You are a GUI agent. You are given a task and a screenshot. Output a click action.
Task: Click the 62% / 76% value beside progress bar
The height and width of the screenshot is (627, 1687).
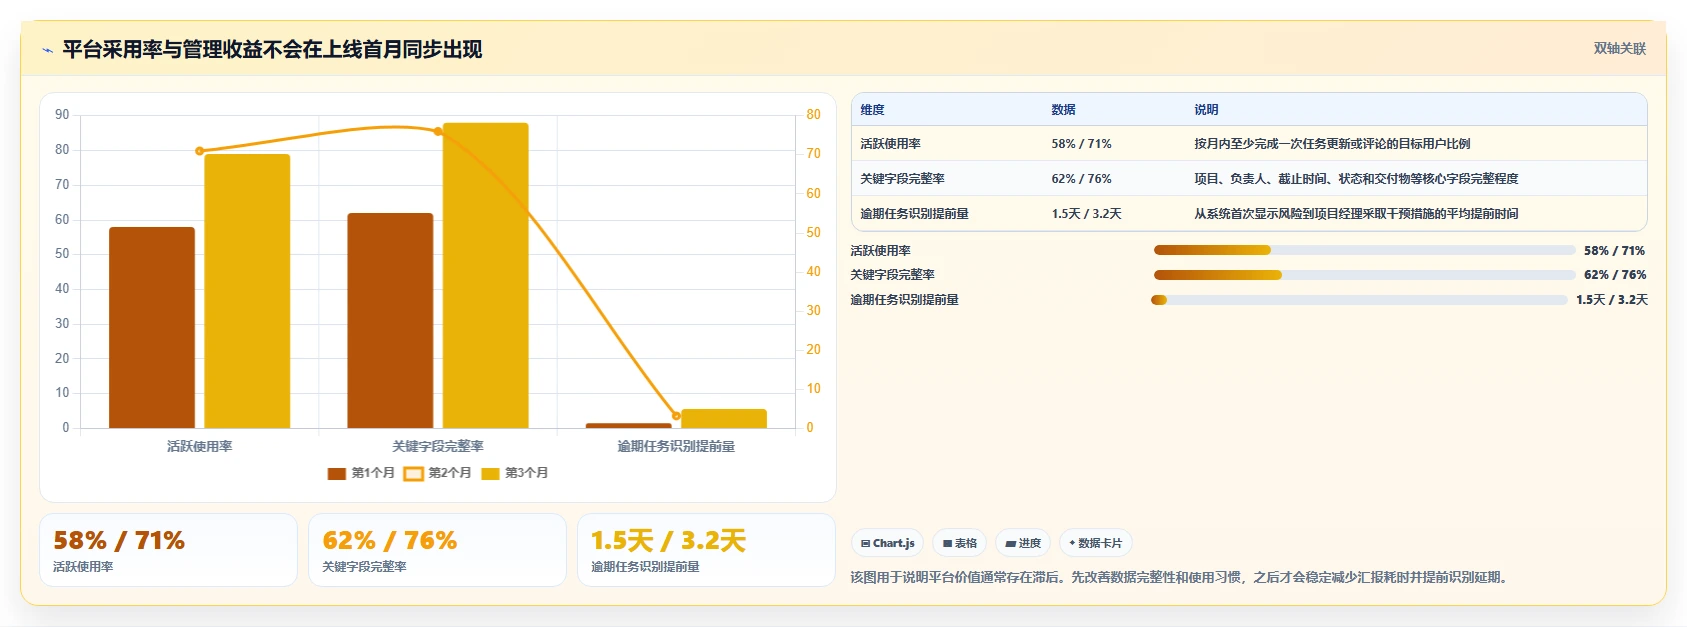click(x=1614, y=274)
